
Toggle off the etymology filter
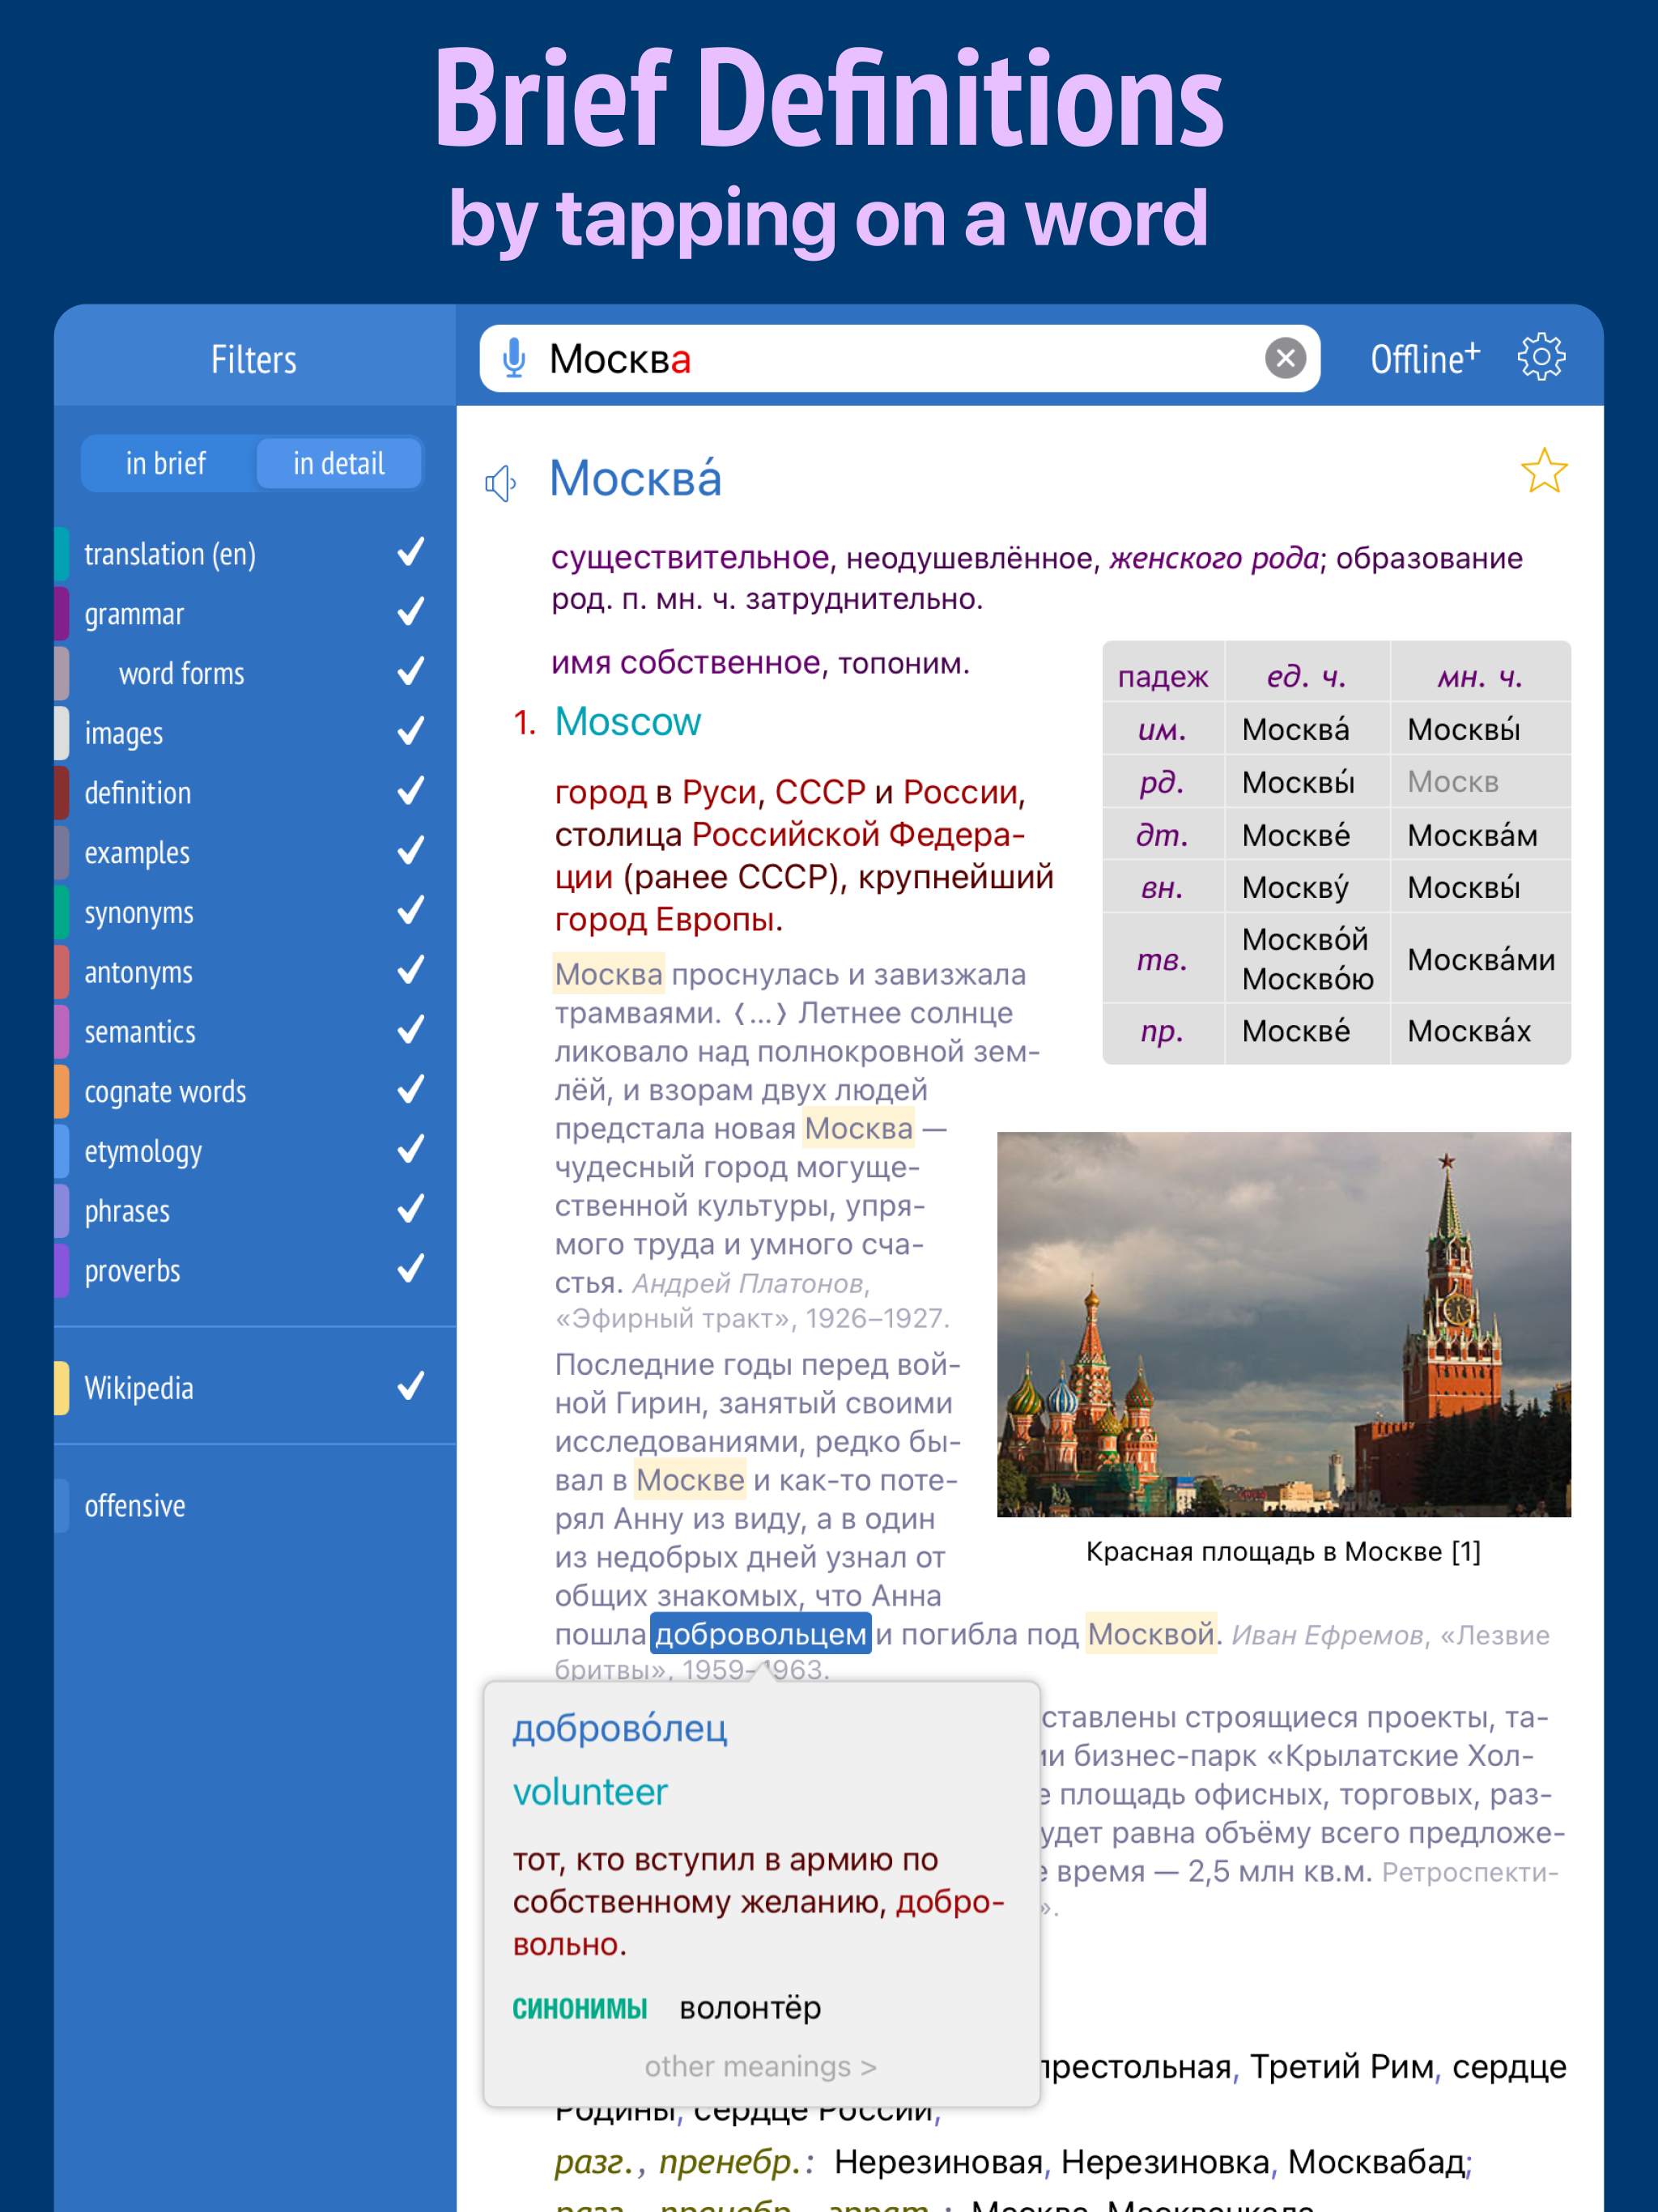(x=408, y=1150)
